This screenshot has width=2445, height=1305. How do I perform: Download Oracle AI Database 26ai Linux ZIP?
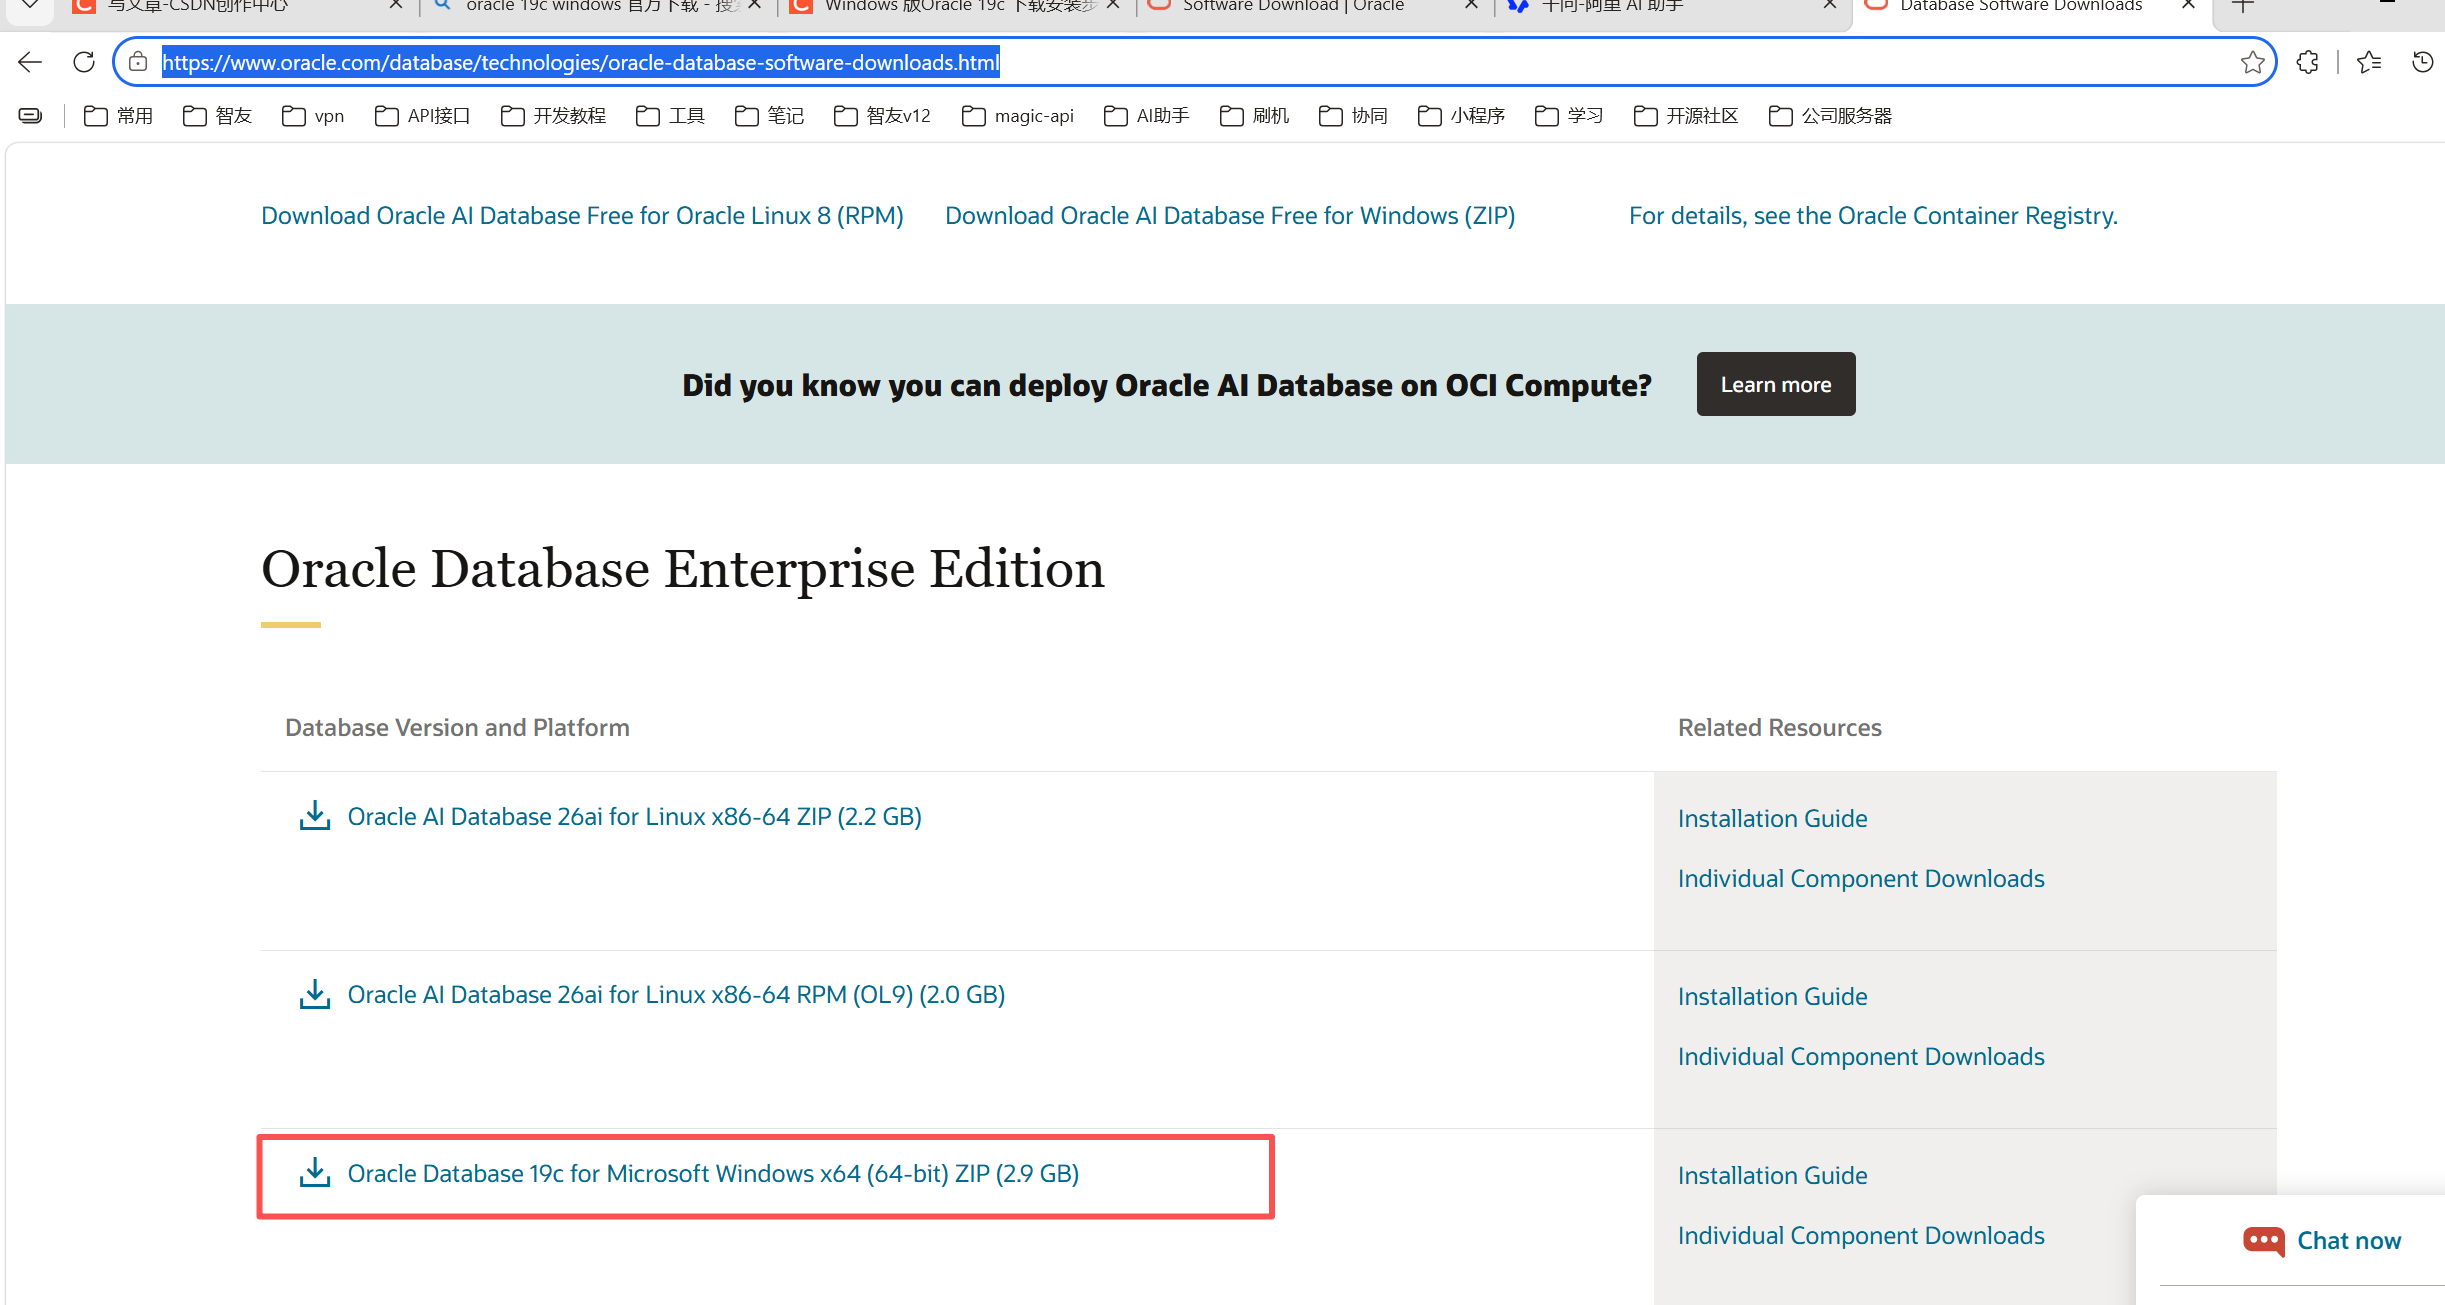click(x=634, y=817)
